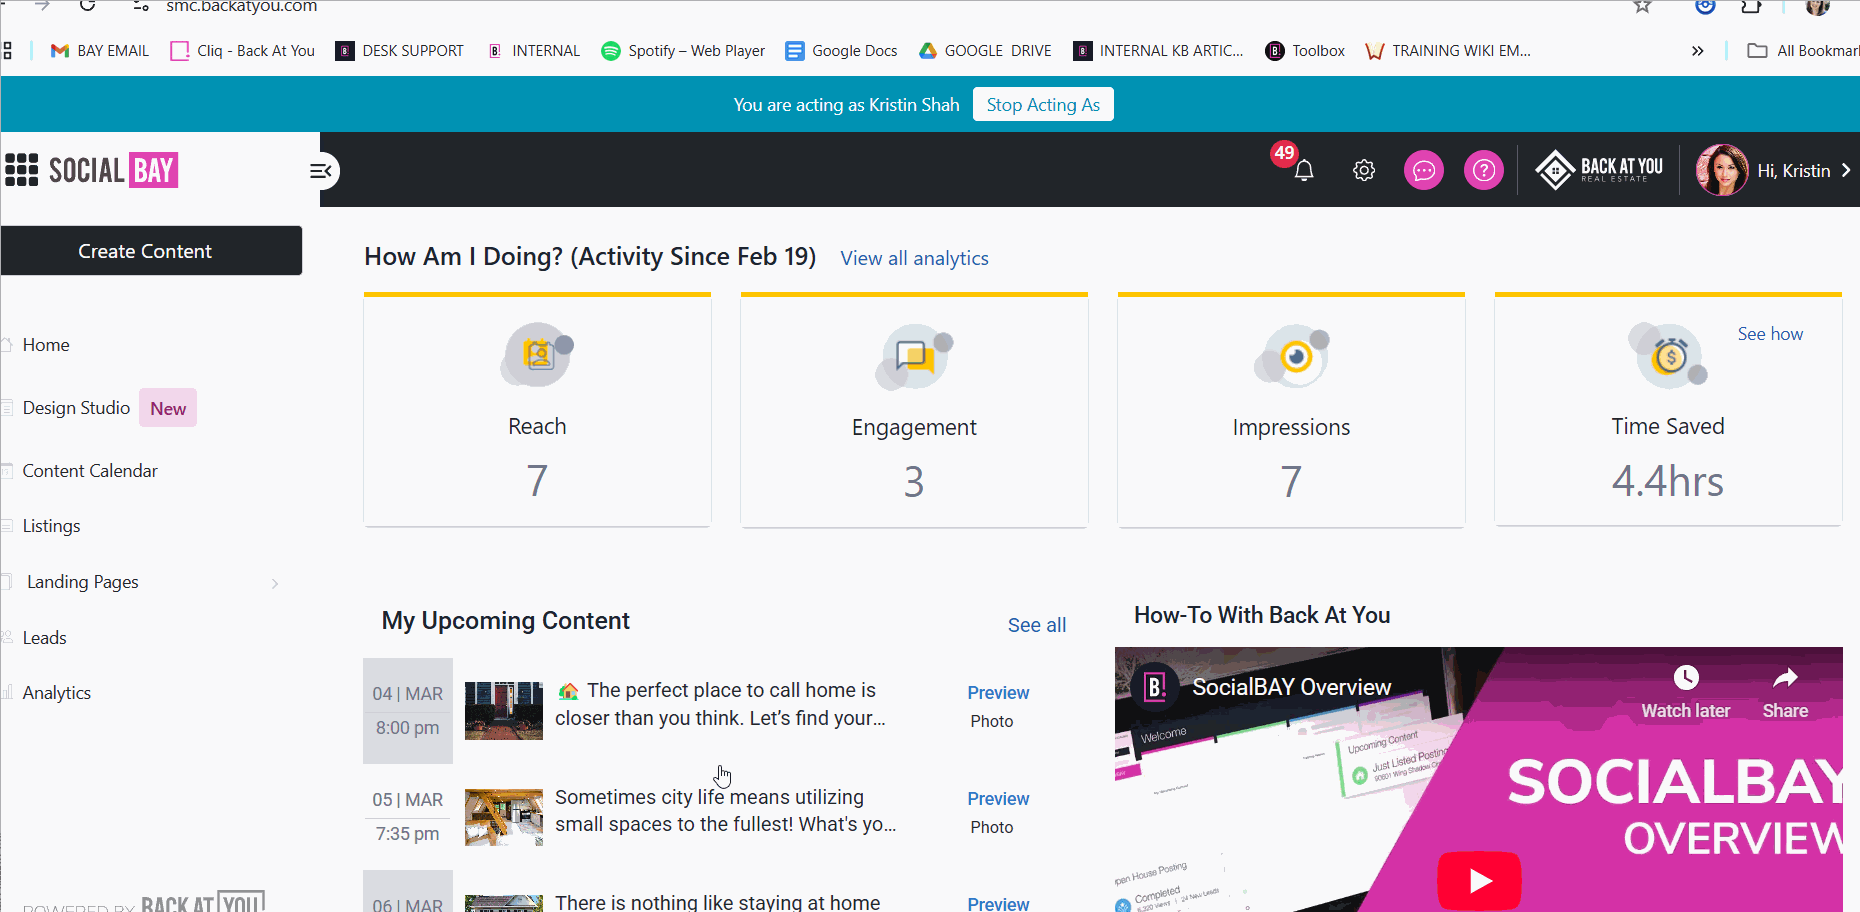Click See how link on Time Saved

pyautogui.click(x=1770, y=334)
